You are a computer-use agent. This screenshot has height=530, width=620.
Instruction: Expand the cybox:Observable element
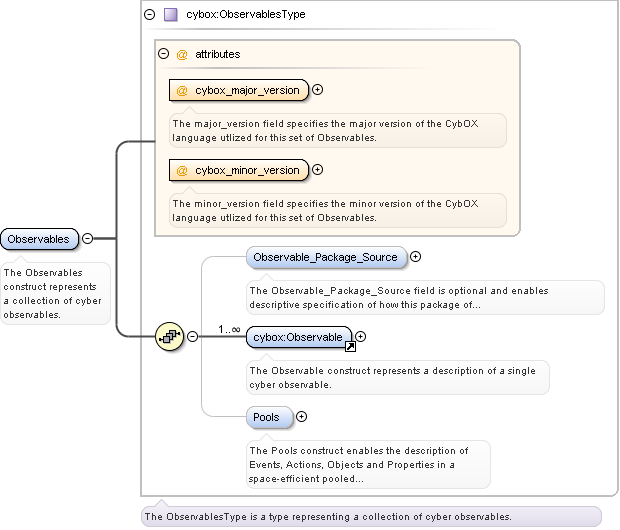pyautogui.click(x=361, y=337)
